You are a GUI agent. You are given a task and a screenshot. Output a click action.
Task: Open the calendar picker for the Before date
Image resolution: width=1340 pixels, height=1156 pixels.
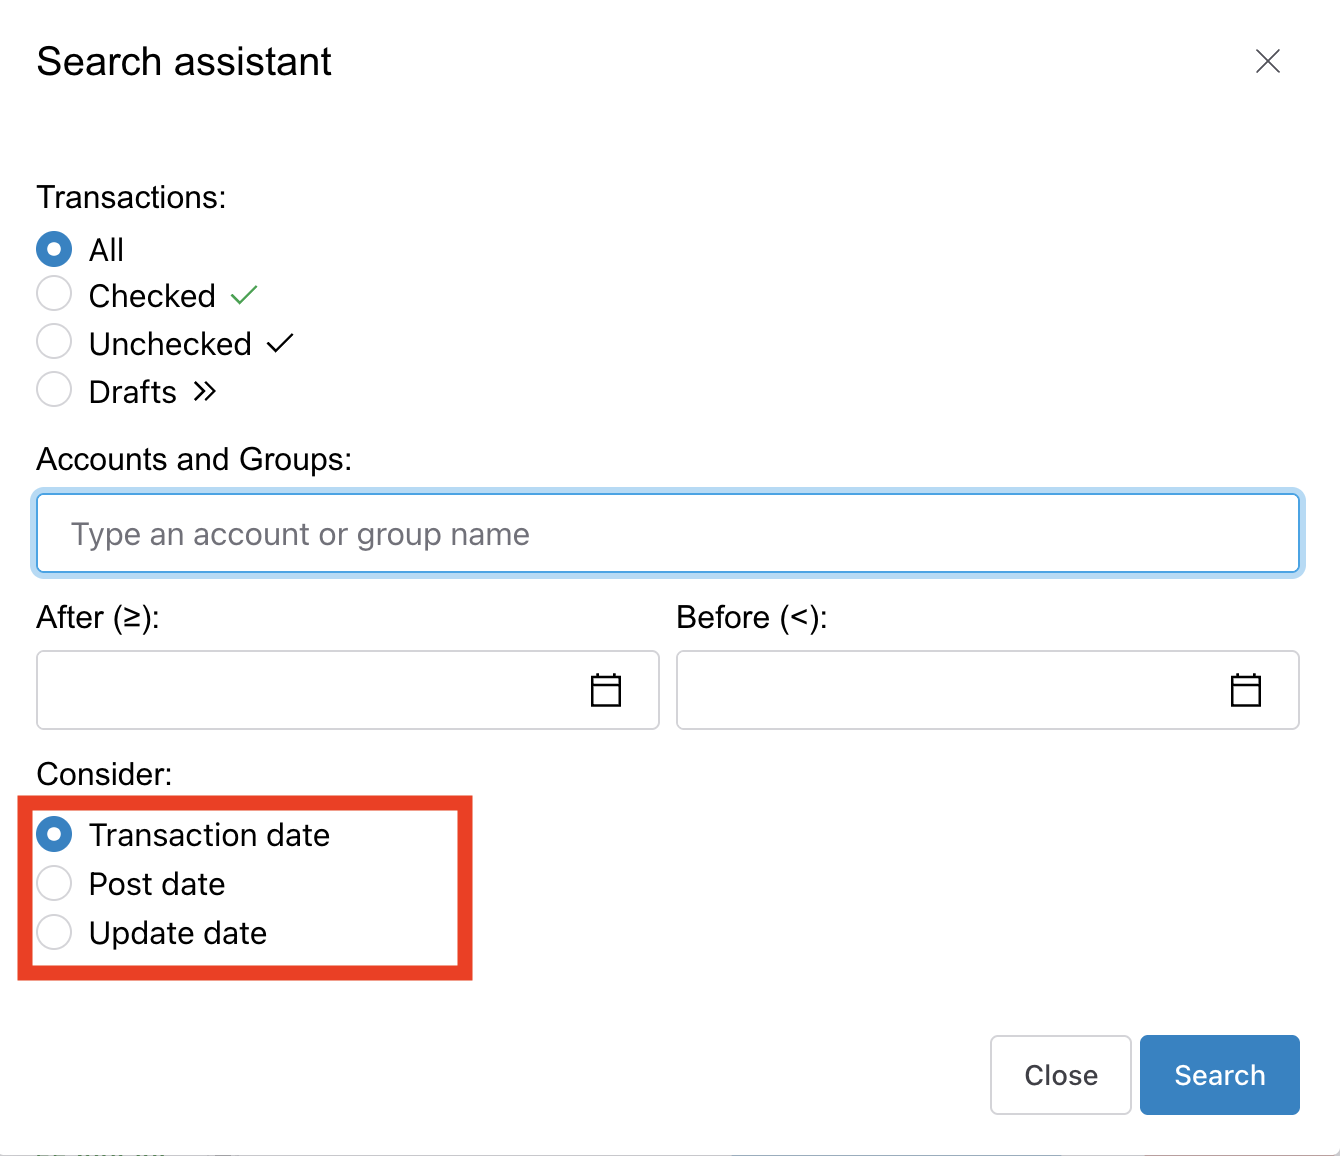[x=1245, y=689]
